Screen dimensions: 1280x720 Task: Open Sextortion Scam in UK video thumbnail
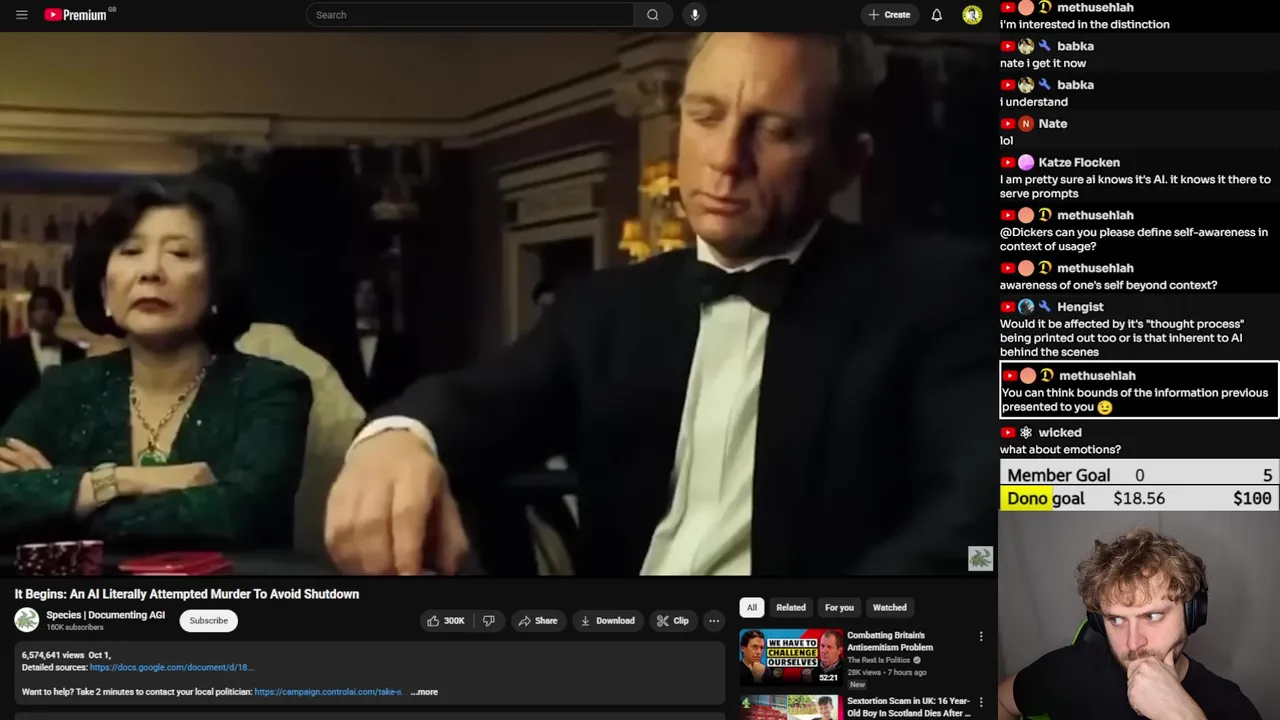coord(791,707)
